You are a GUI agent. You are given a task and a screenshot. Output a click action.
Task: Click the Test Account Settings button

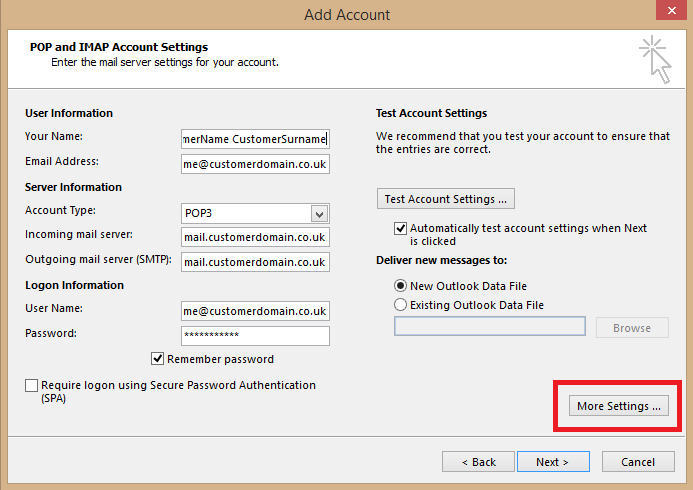tap(446, 199)
